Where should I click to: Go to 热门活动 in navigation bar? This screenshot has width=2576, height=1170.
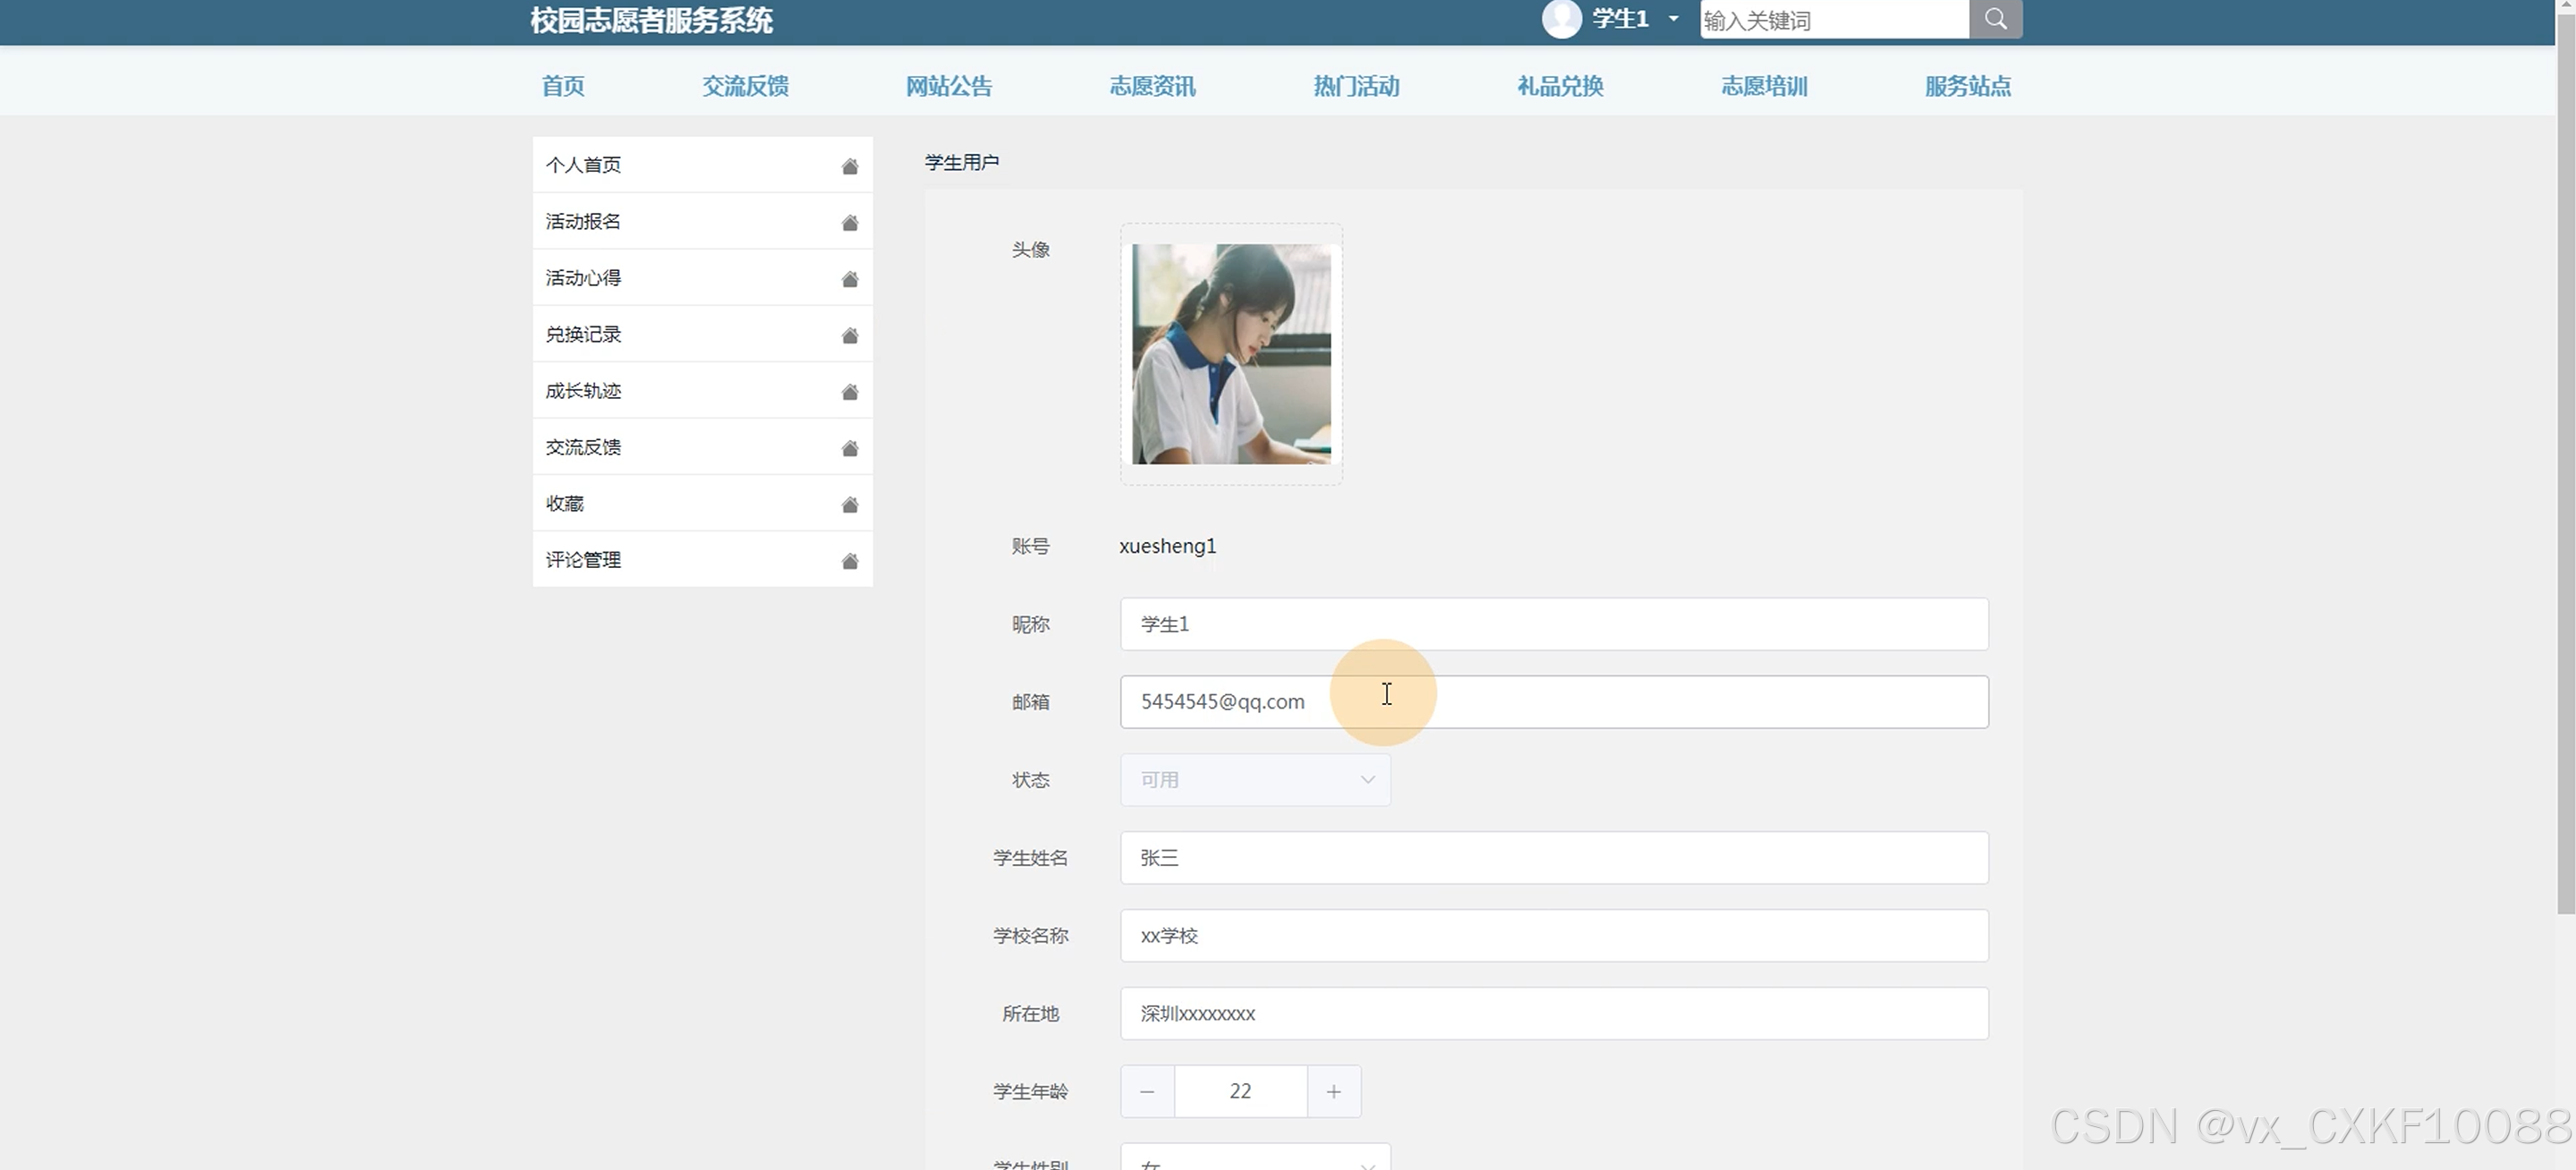(1356, 86)
